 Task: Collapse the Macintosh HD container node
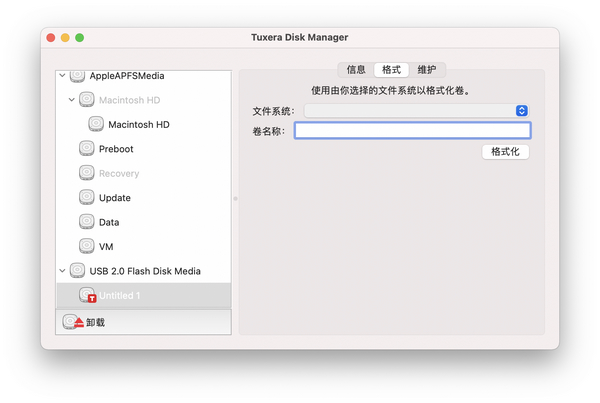(72, 100)
